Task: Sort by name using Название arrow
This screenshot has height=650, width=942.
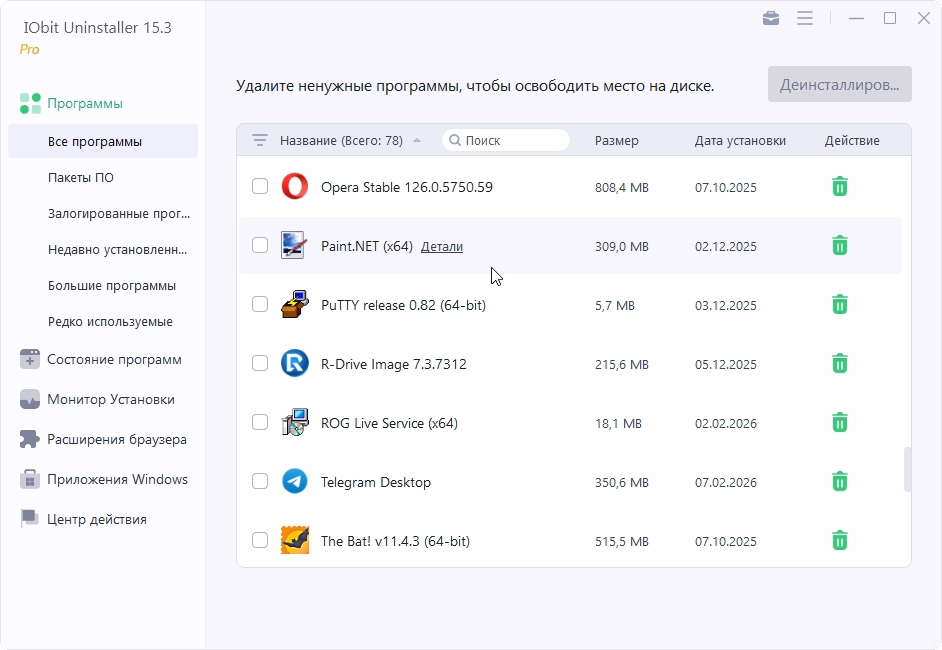Action: tap(417, 141)
